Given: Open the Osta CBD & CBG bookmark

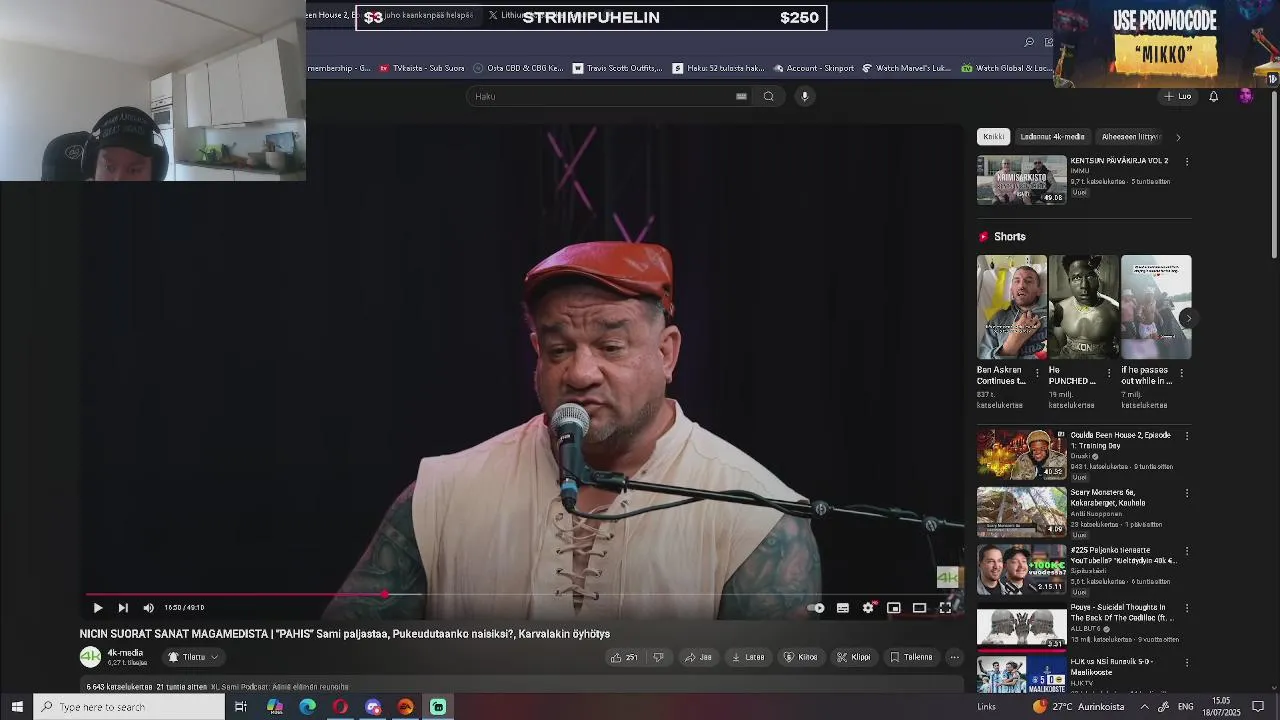Looking at the screenshot, I should click(x=518, y=68).
